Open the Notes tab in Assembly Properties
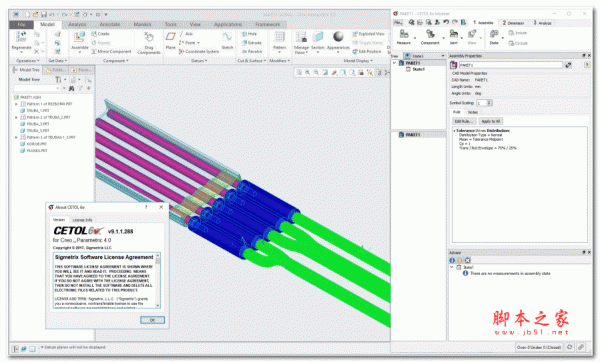 click(473, 112)
